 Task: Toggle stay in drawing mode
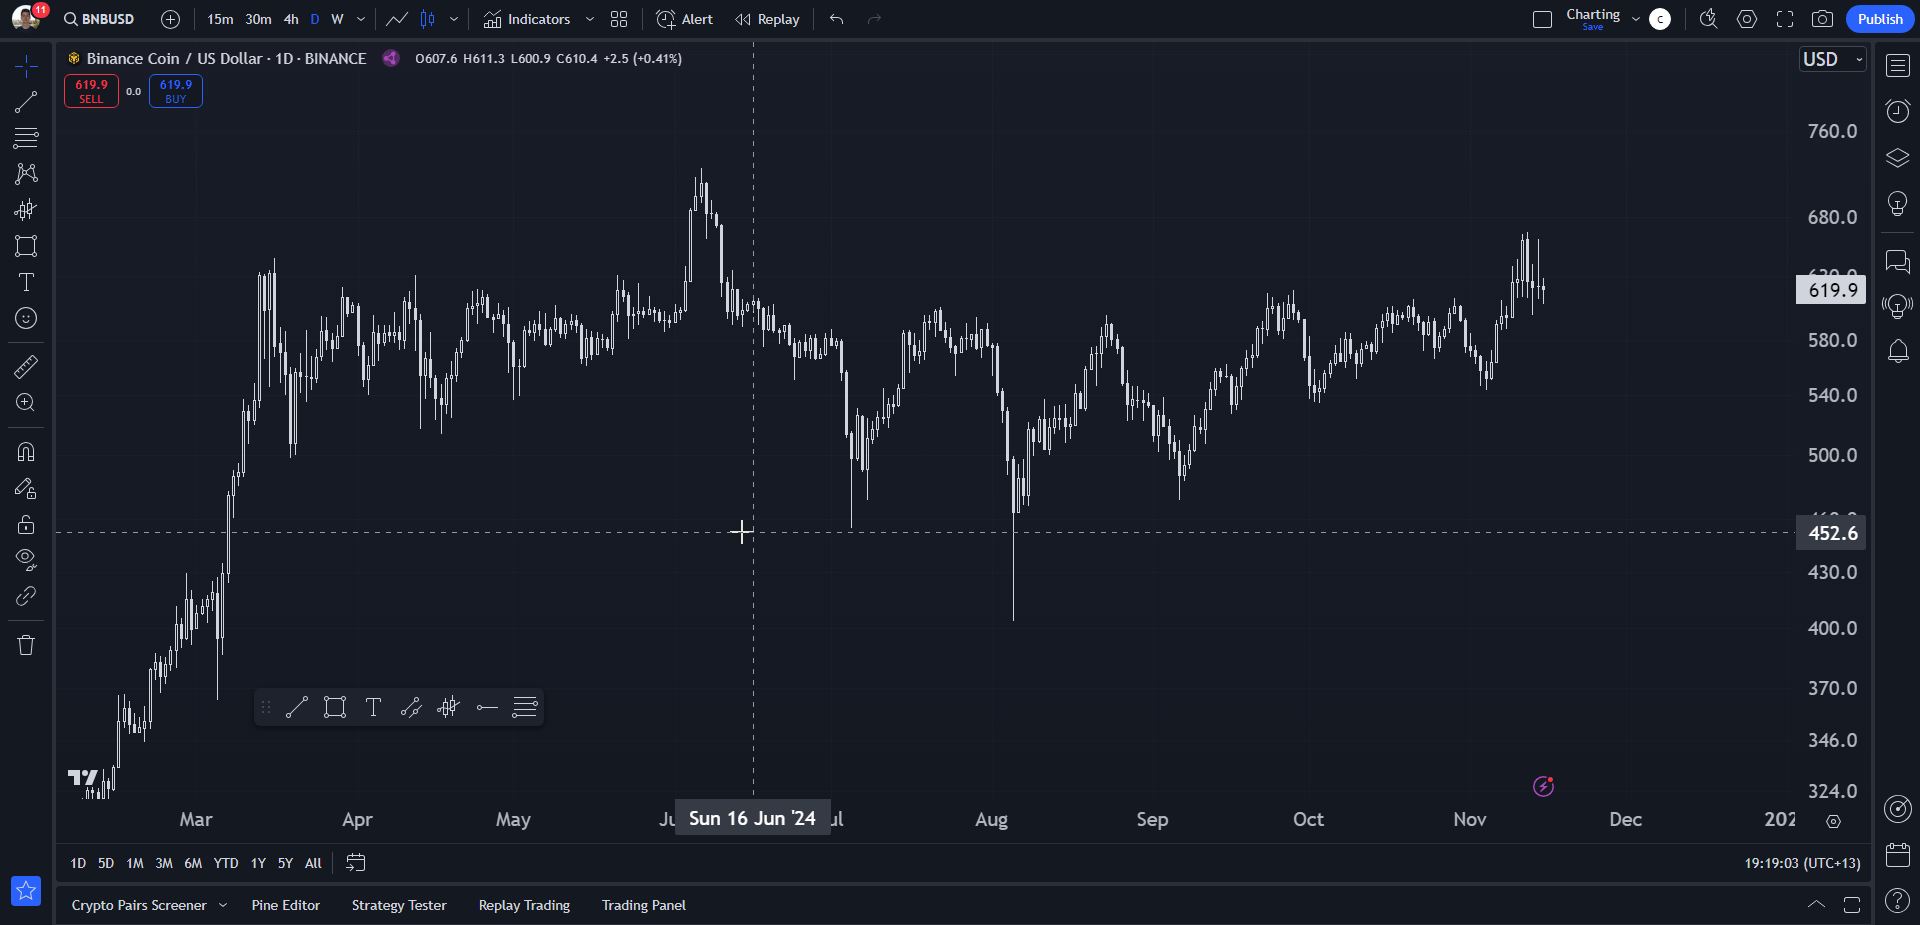26,488
